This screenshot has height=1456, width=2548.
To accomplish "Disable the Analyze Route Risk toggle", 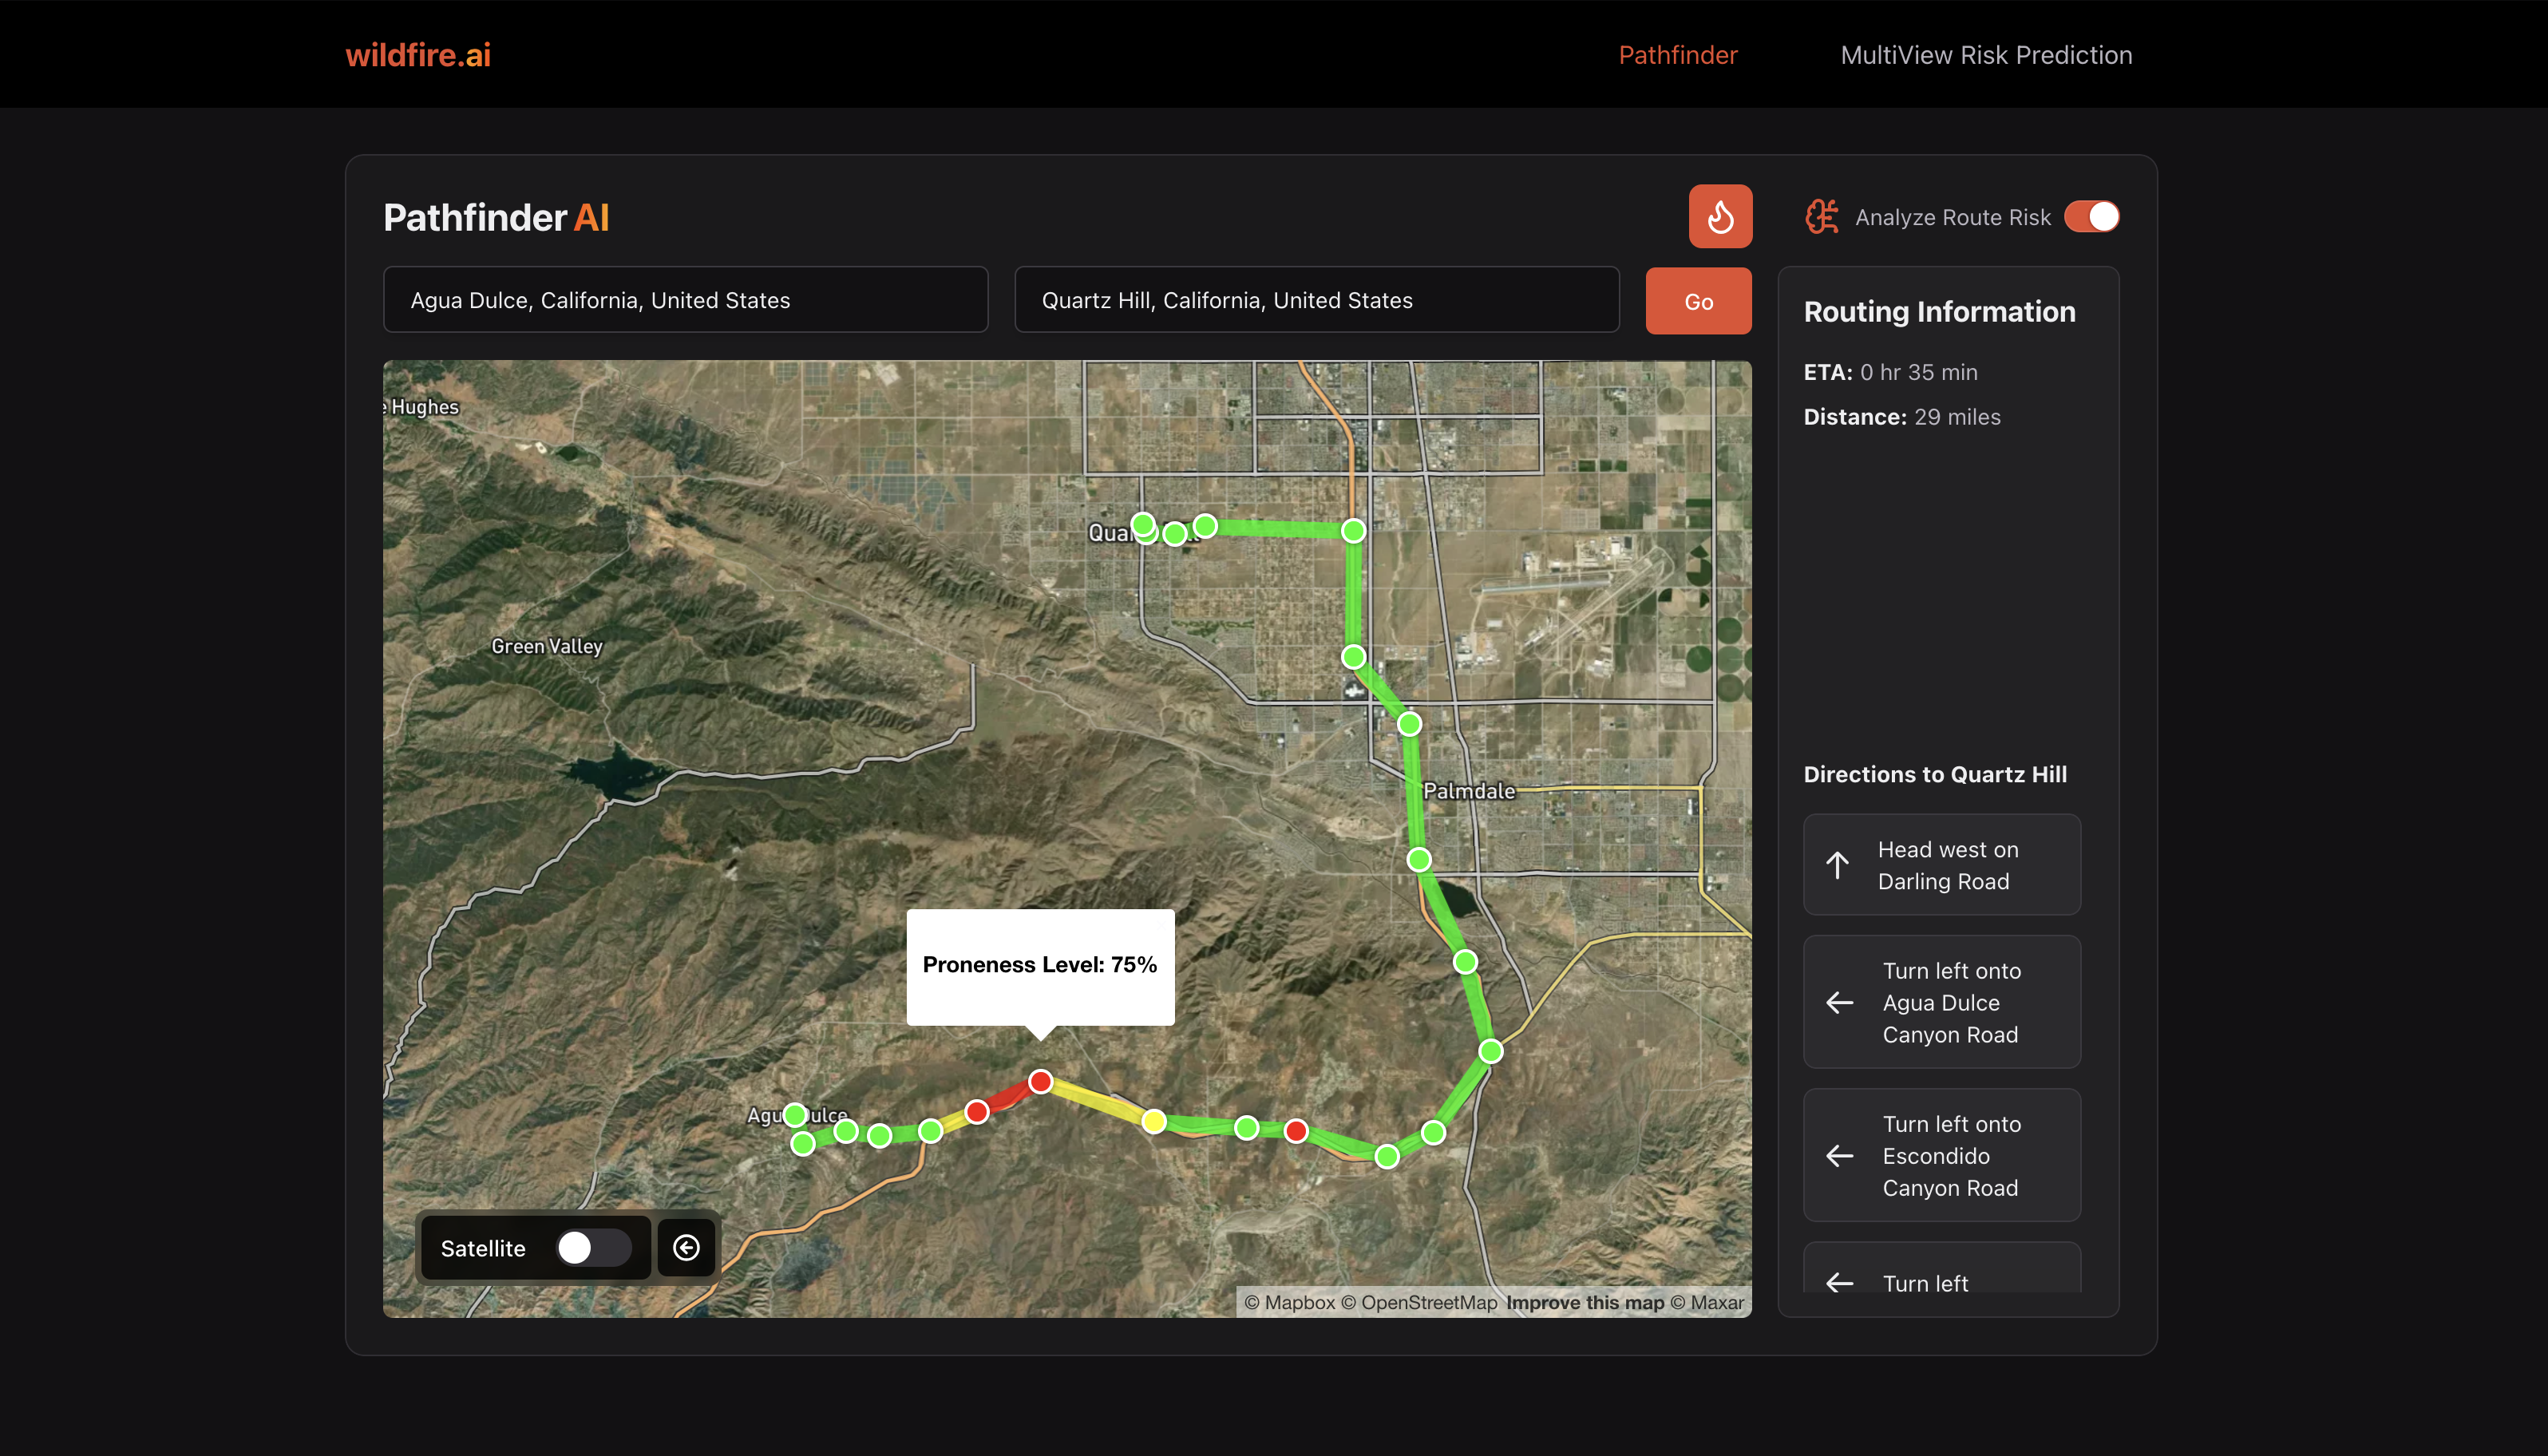I will [x=2091, y=216].
